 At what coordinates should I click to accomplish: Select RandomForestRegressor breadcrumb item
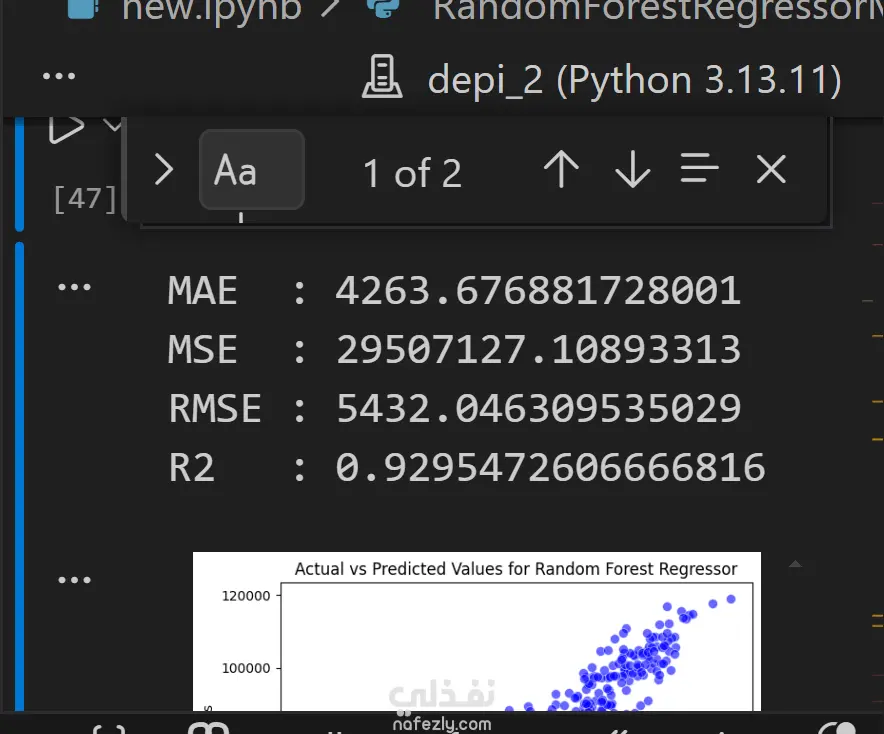658,10
